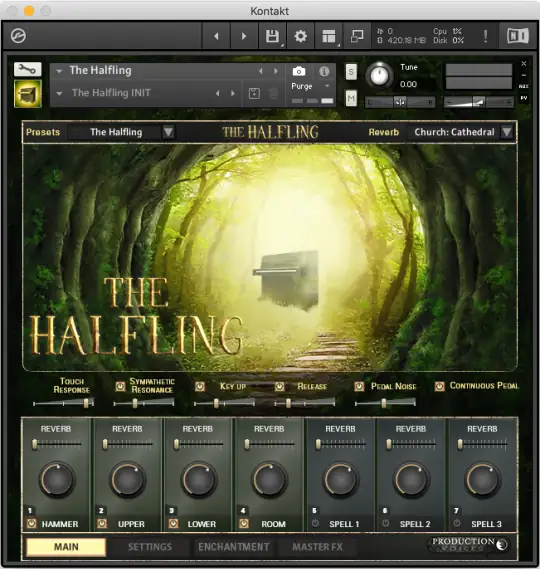The height and width of the screenshot is (569, 540).
Task: Toggle the Upper channel power button
Action: coord(102,523)
